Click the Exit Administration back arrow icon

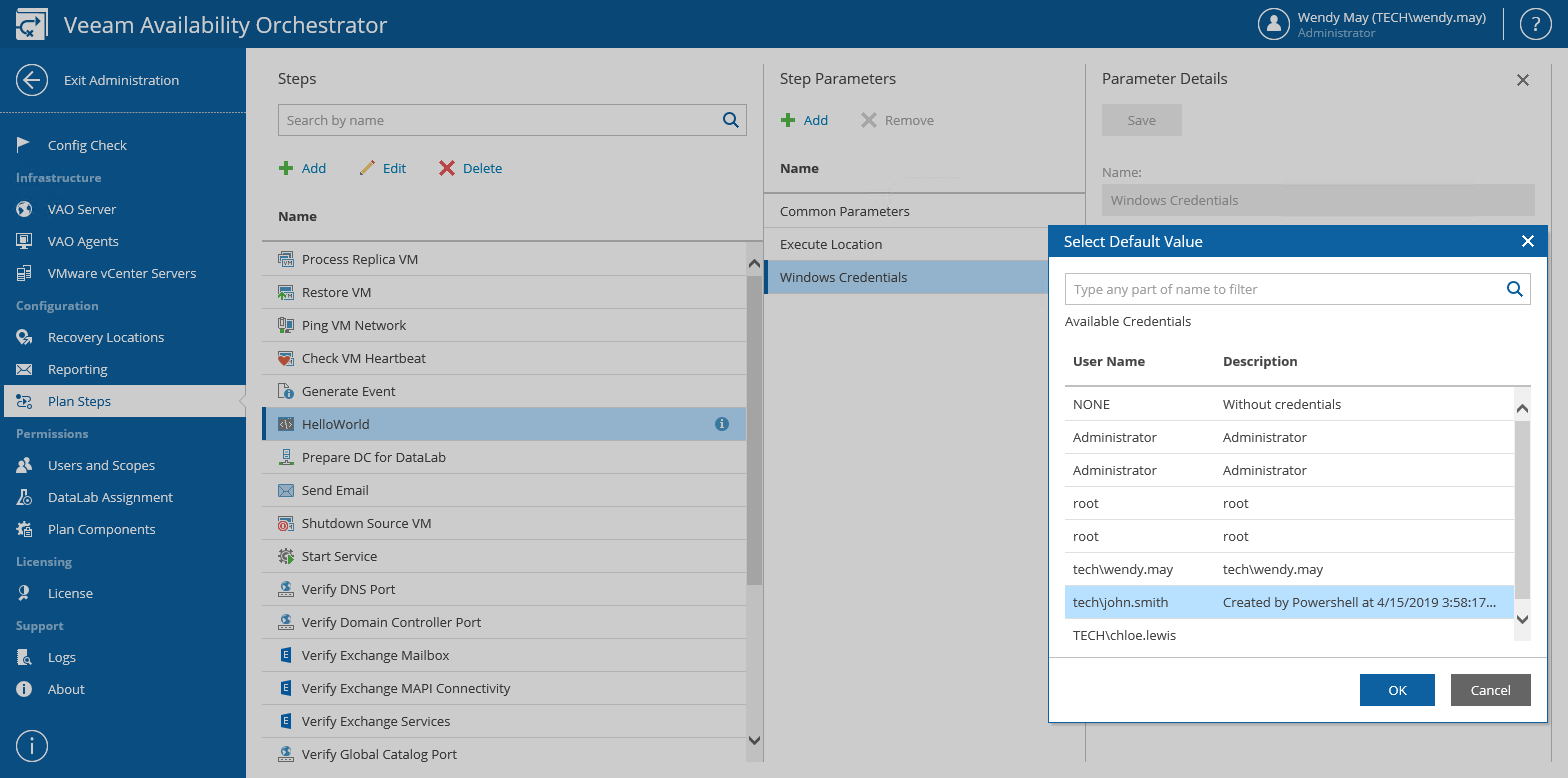32,80
